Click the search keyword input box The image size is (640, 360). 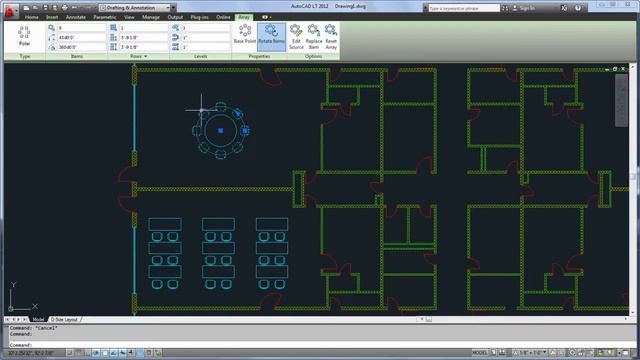(464, 8)
